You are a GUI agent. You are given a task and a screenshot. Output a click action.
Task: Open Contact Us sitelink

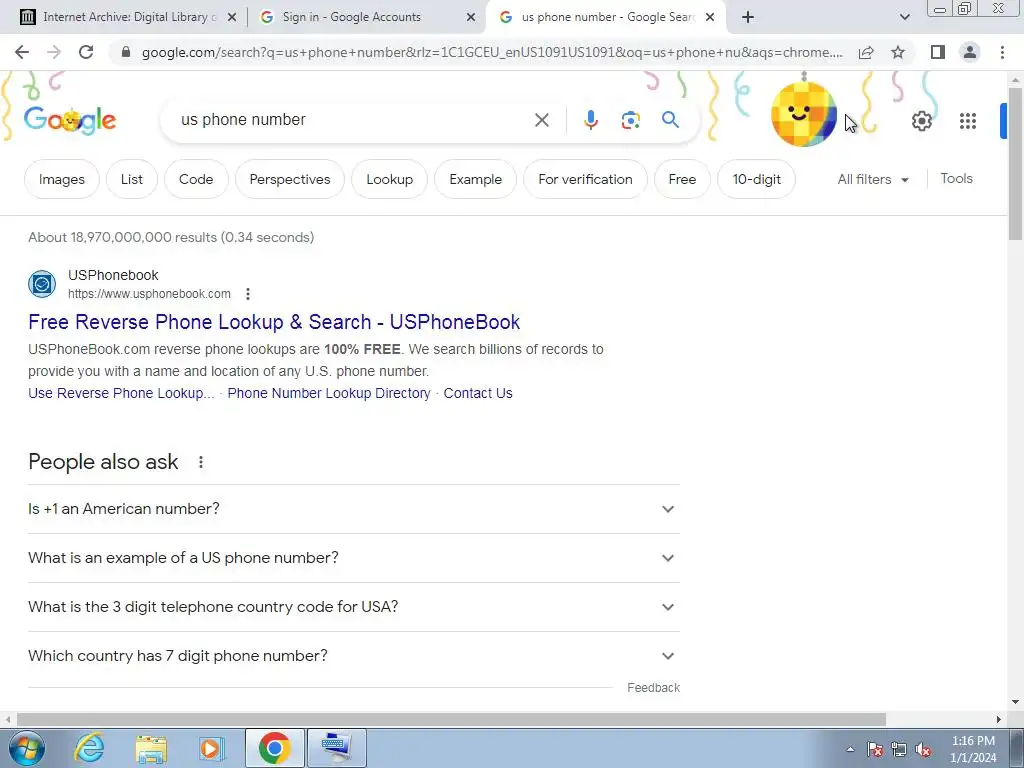coord(478,393)
